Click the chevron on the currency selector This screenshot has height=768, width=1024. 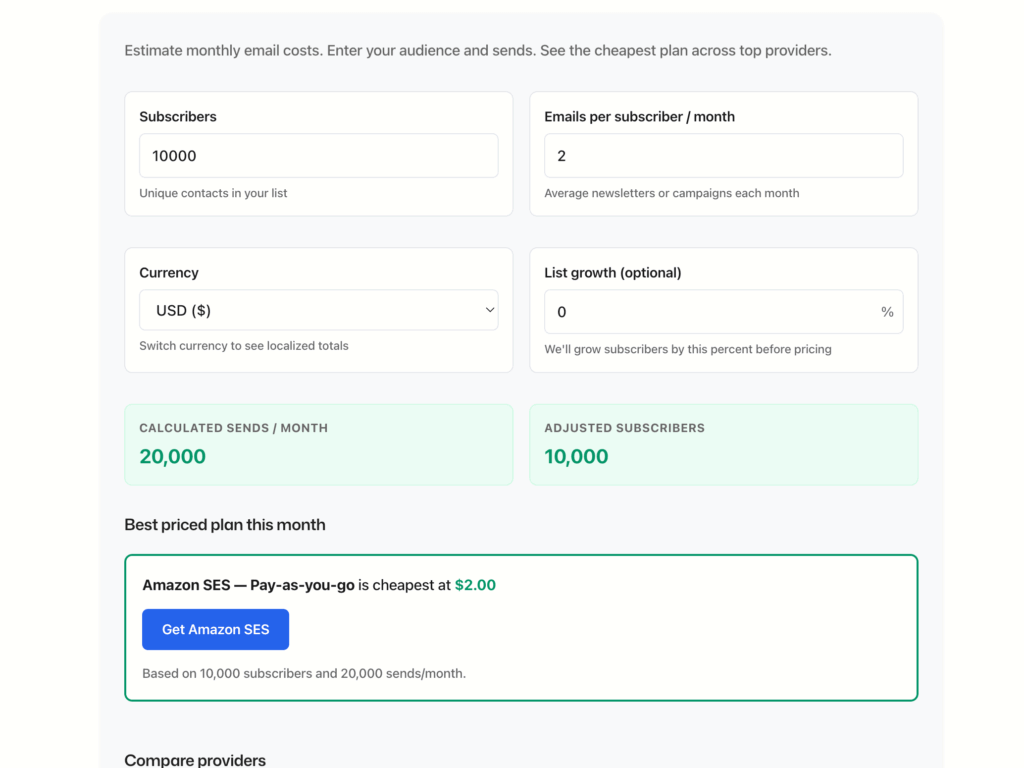coord(490,310)
